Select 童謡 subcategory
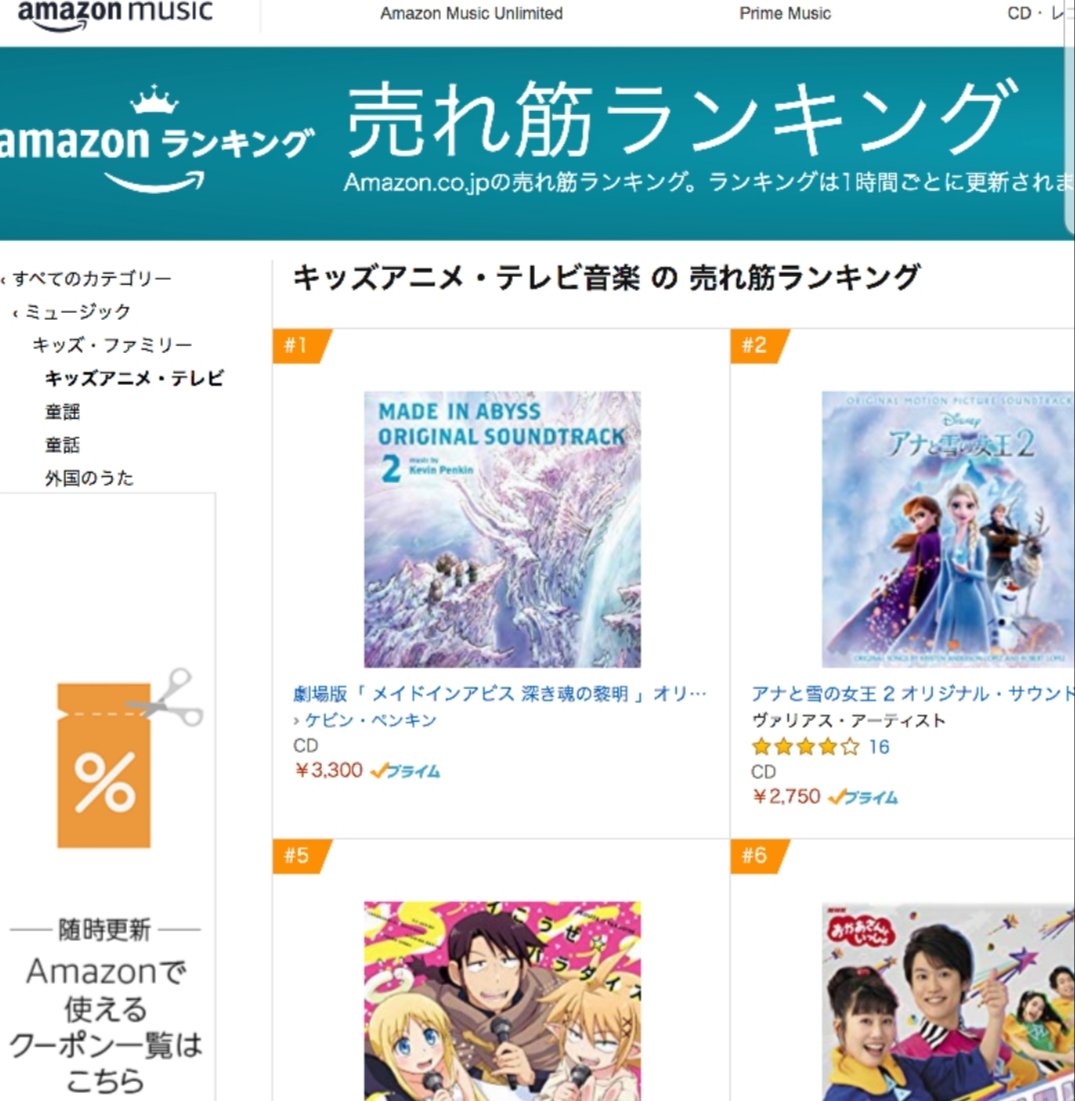Image resolution: width=1075 pixels, height=1101 pixels. point(62,411)
